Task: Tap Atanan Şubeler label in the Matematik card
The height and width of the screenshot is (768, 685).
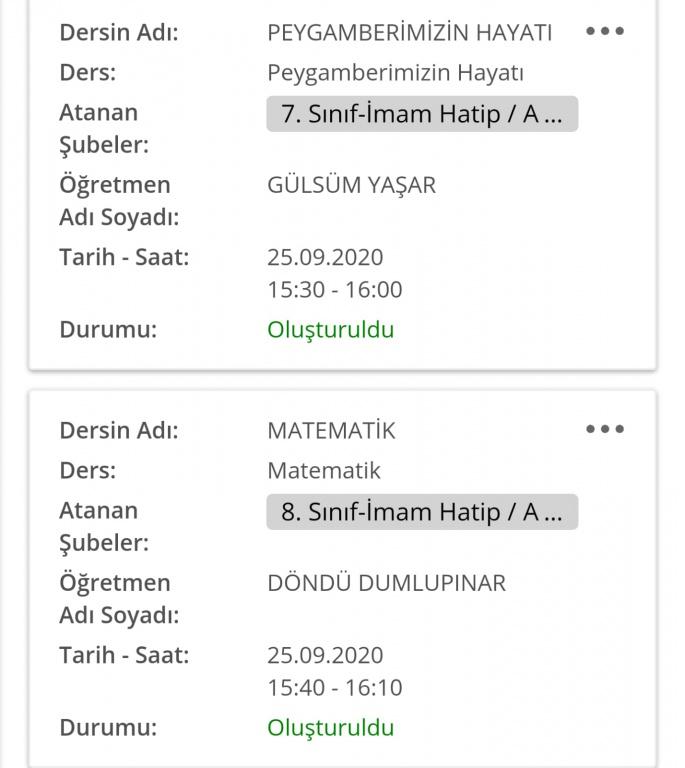Action: click(x=103, y=526)
